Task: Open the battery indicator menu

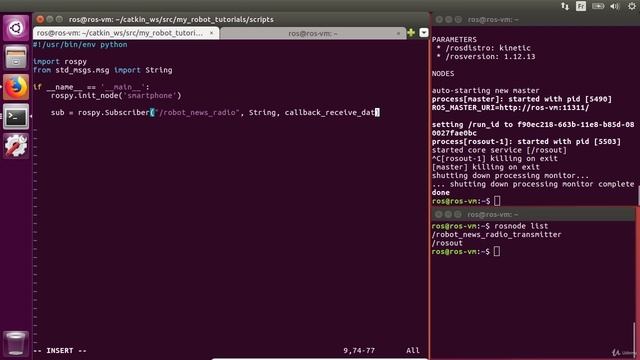Action: [598, 6]
